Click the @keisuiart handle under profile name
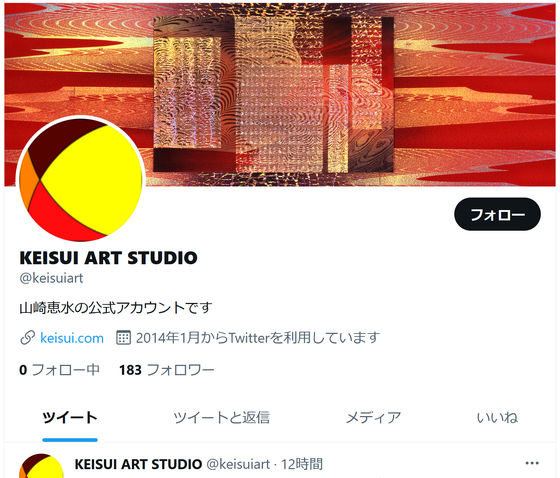This screenshot has height=478, width=560. pos(51,278)
